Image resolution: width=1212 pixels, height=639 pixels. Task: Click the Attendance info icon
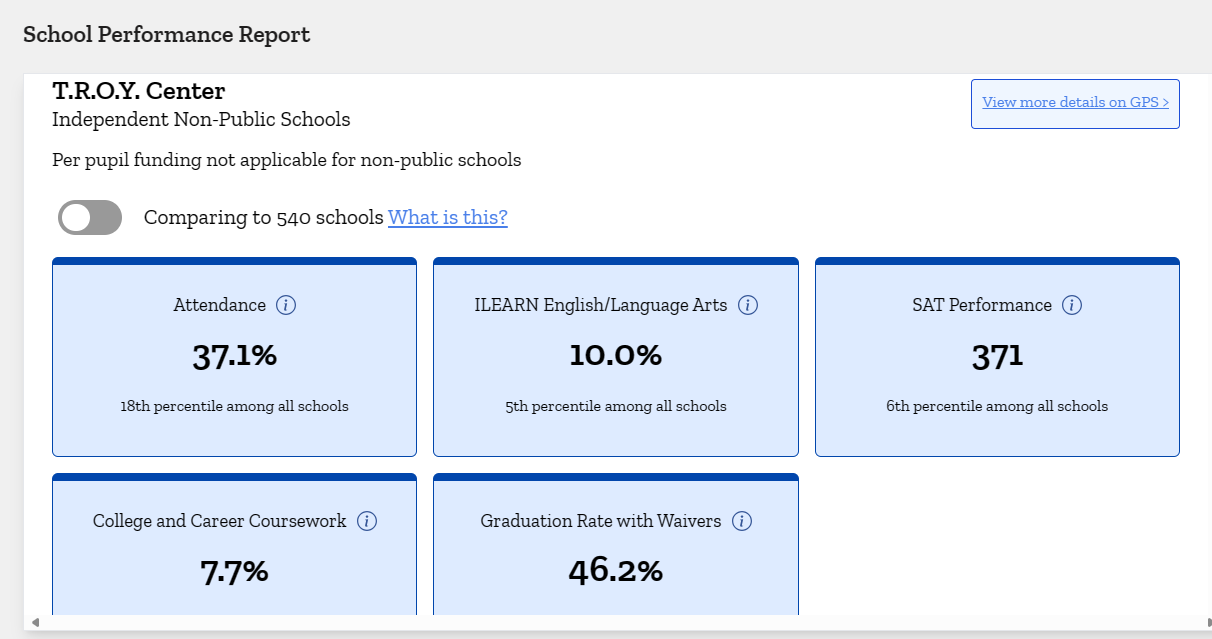[286, 305]
